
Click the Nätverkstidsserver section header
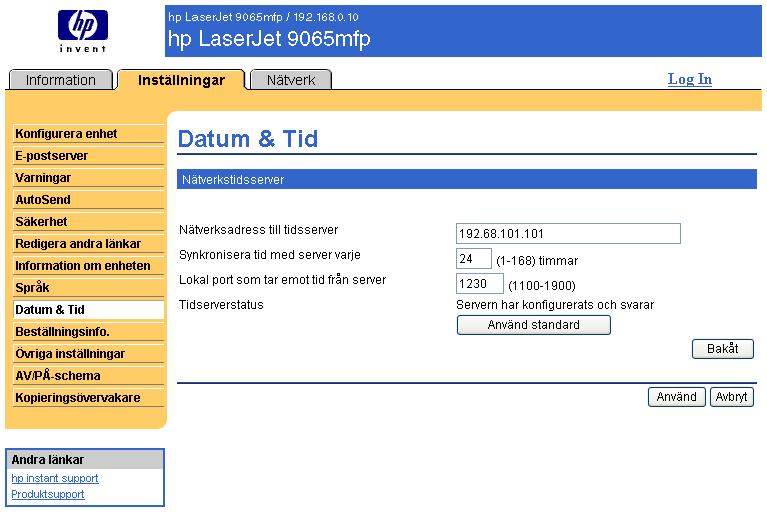click(467, 180)
